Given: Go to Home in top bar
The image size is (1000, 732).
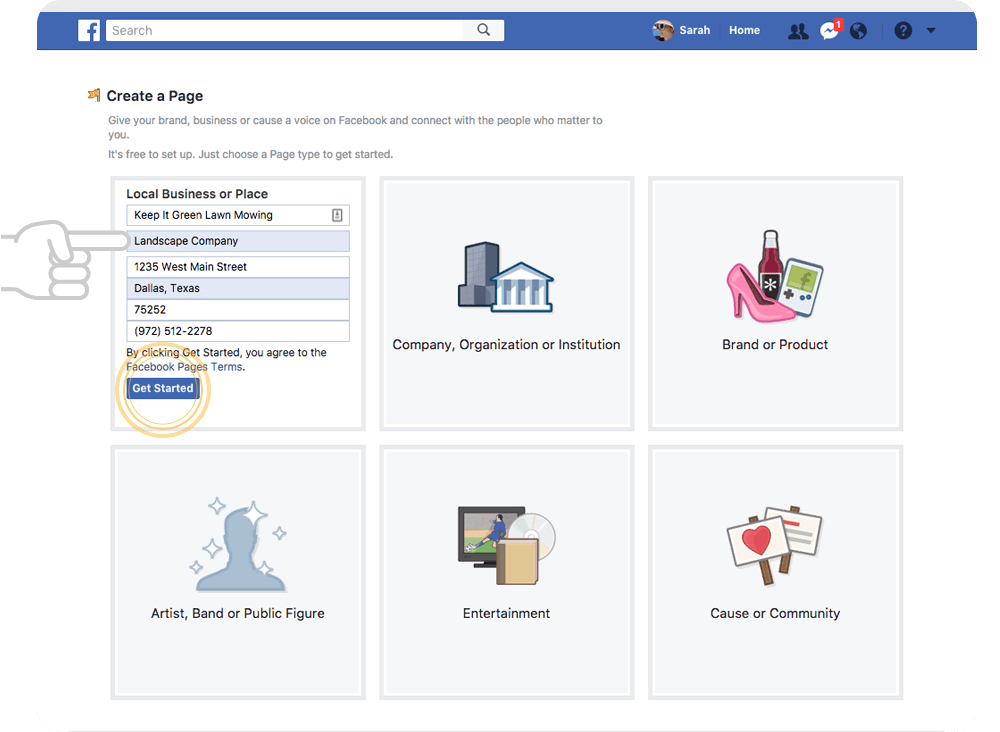Looking at the screenshot, I should tap(744, 30).
